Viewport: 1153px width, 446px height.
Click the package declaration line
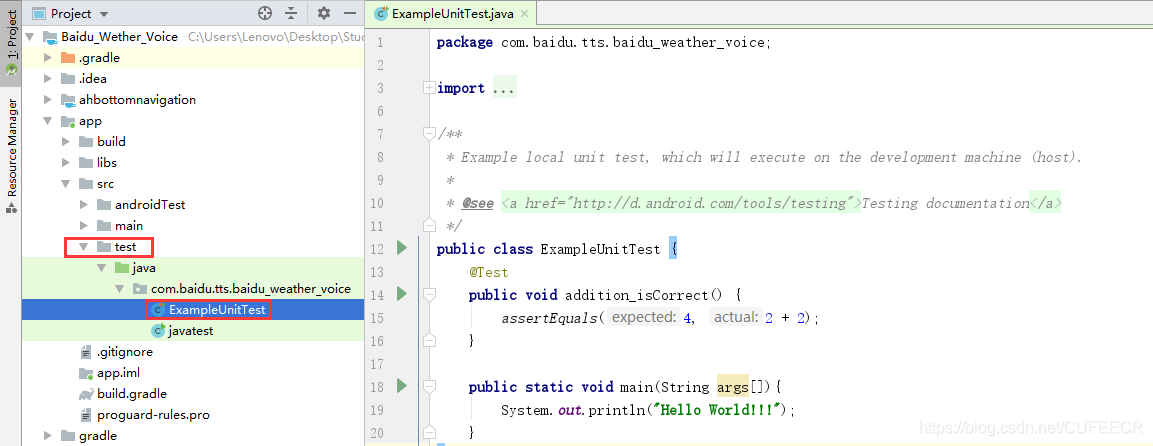pyautogui.click(x=604, y=43)
